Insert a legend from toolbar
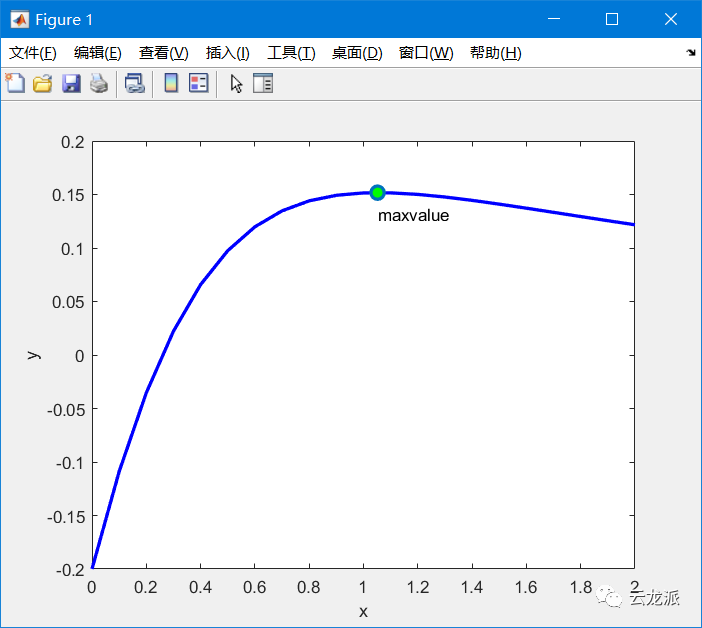 pyautogui.click(x=199, y=83)
